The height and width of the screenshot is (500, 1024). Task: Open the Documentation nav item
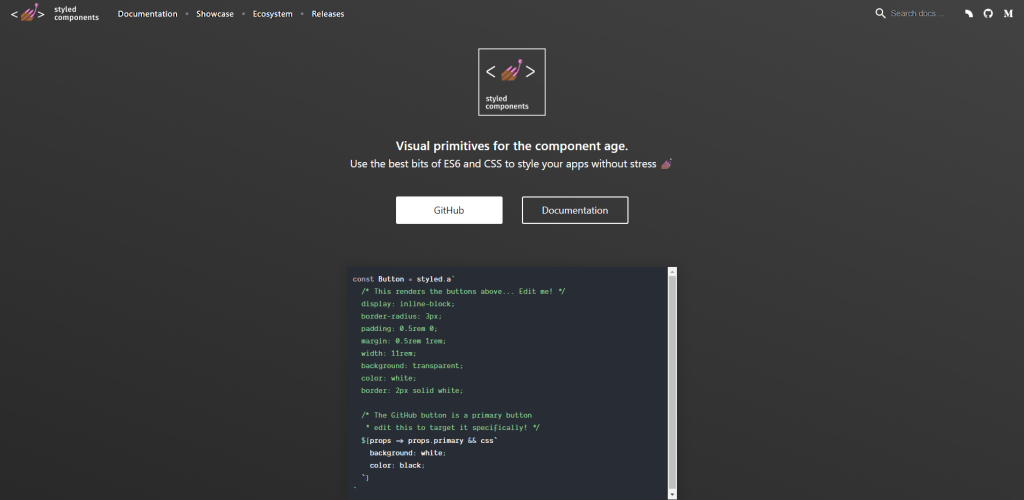point(148,14)
